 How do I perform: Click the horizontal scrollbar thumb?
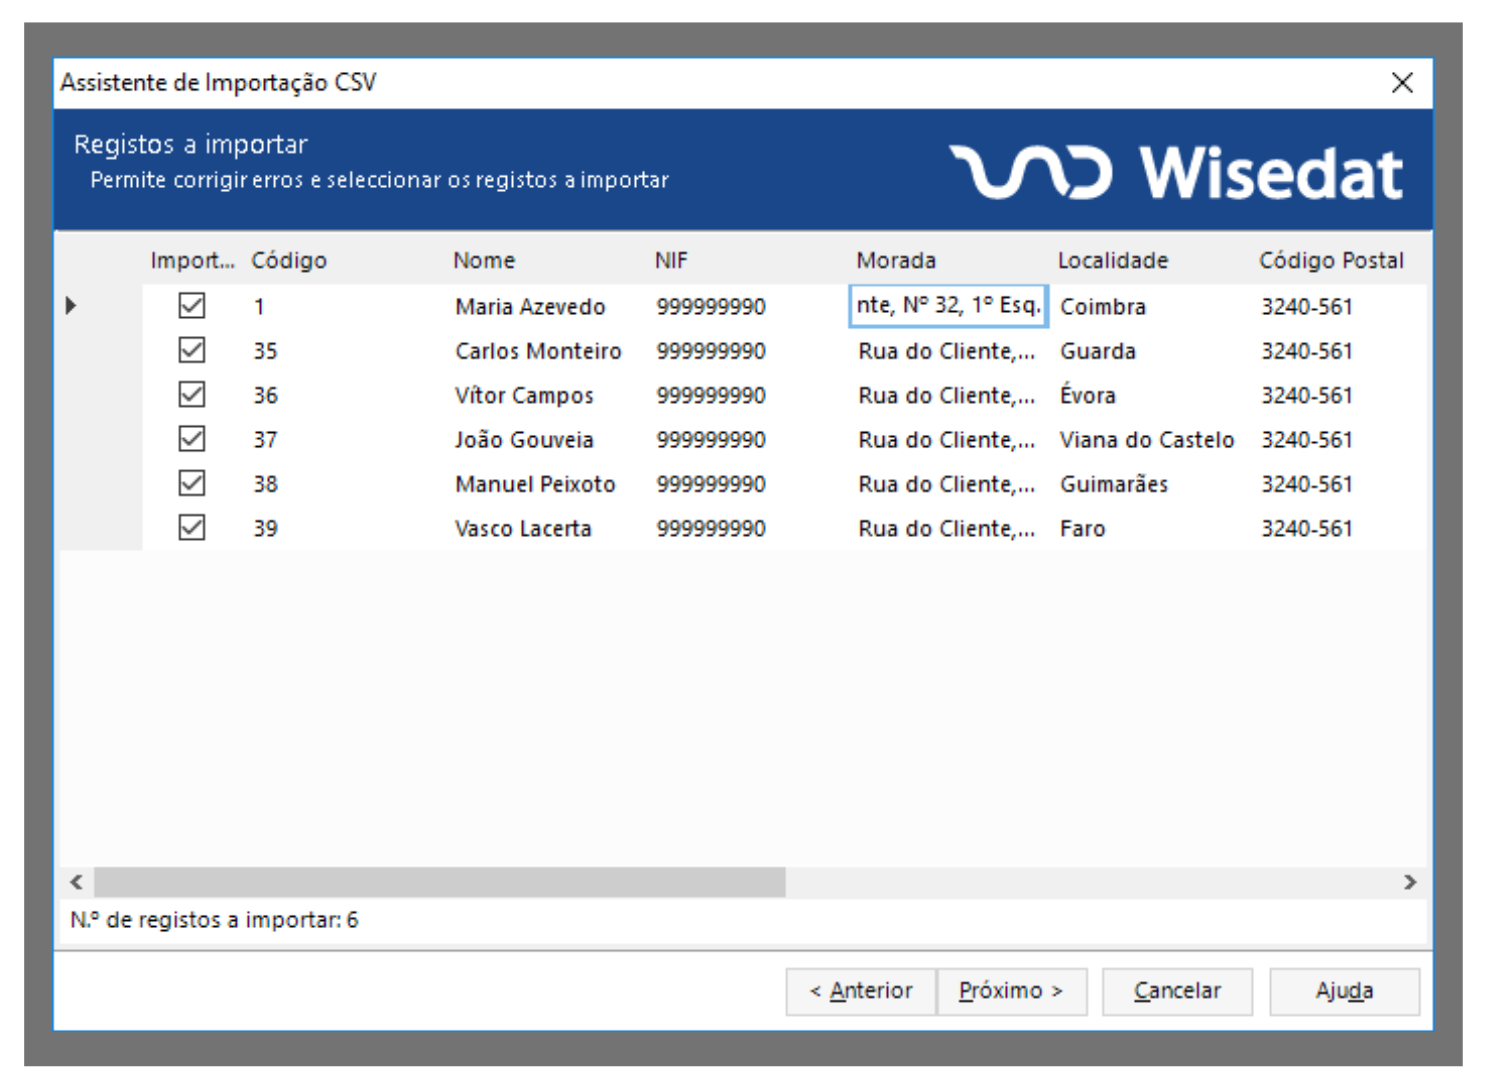pyautogui.click(x=440, y=882)
